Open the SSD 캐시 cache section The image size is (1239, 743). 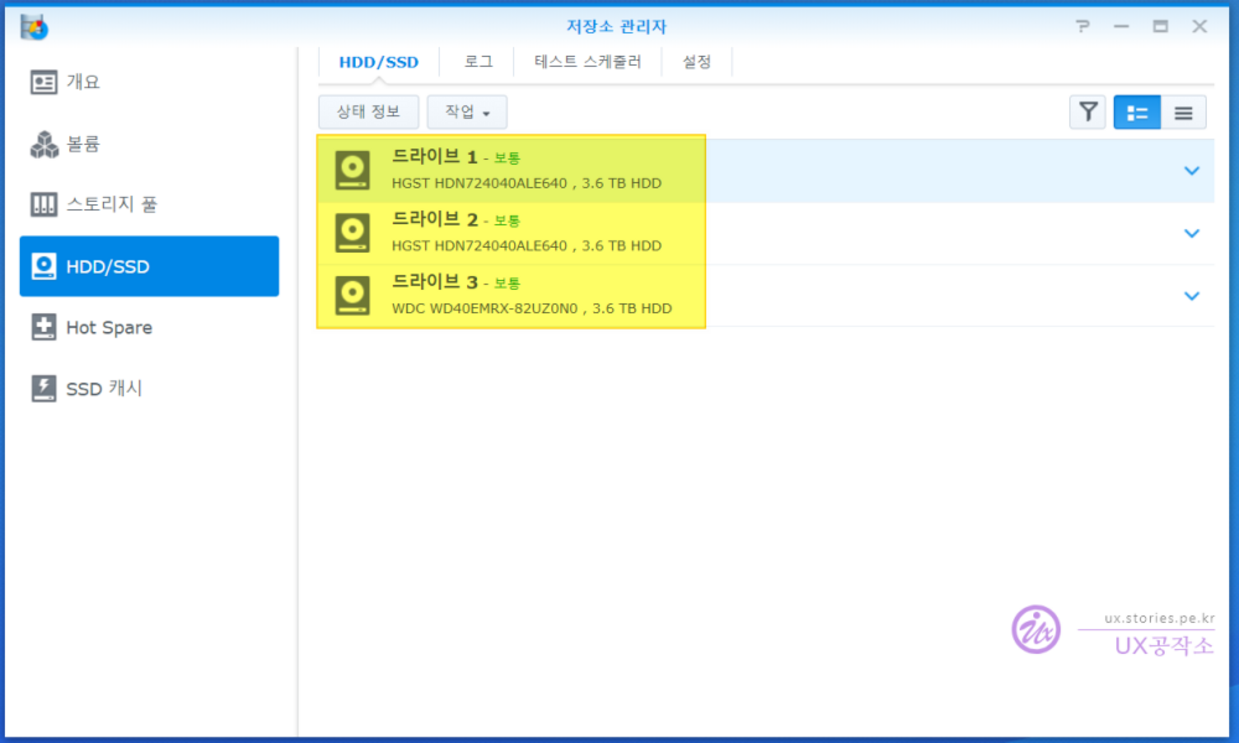(103, 389)
